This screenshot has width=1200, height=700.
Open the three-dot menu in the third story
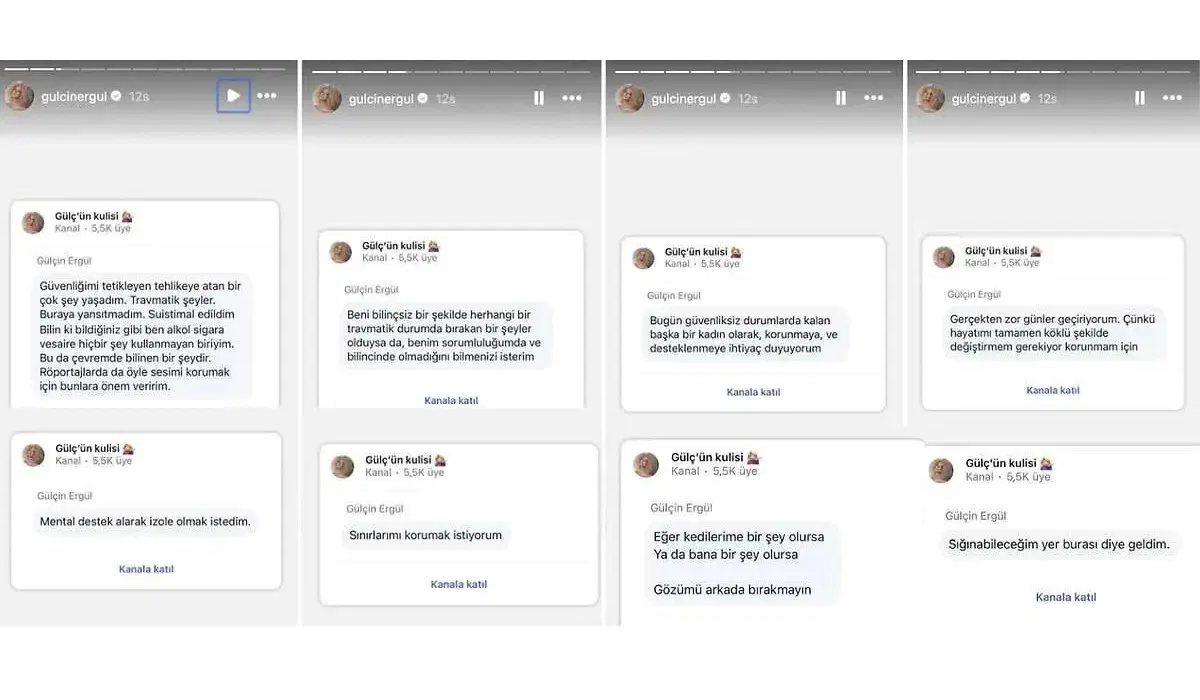pyautogui.click(x=874, y=98)
